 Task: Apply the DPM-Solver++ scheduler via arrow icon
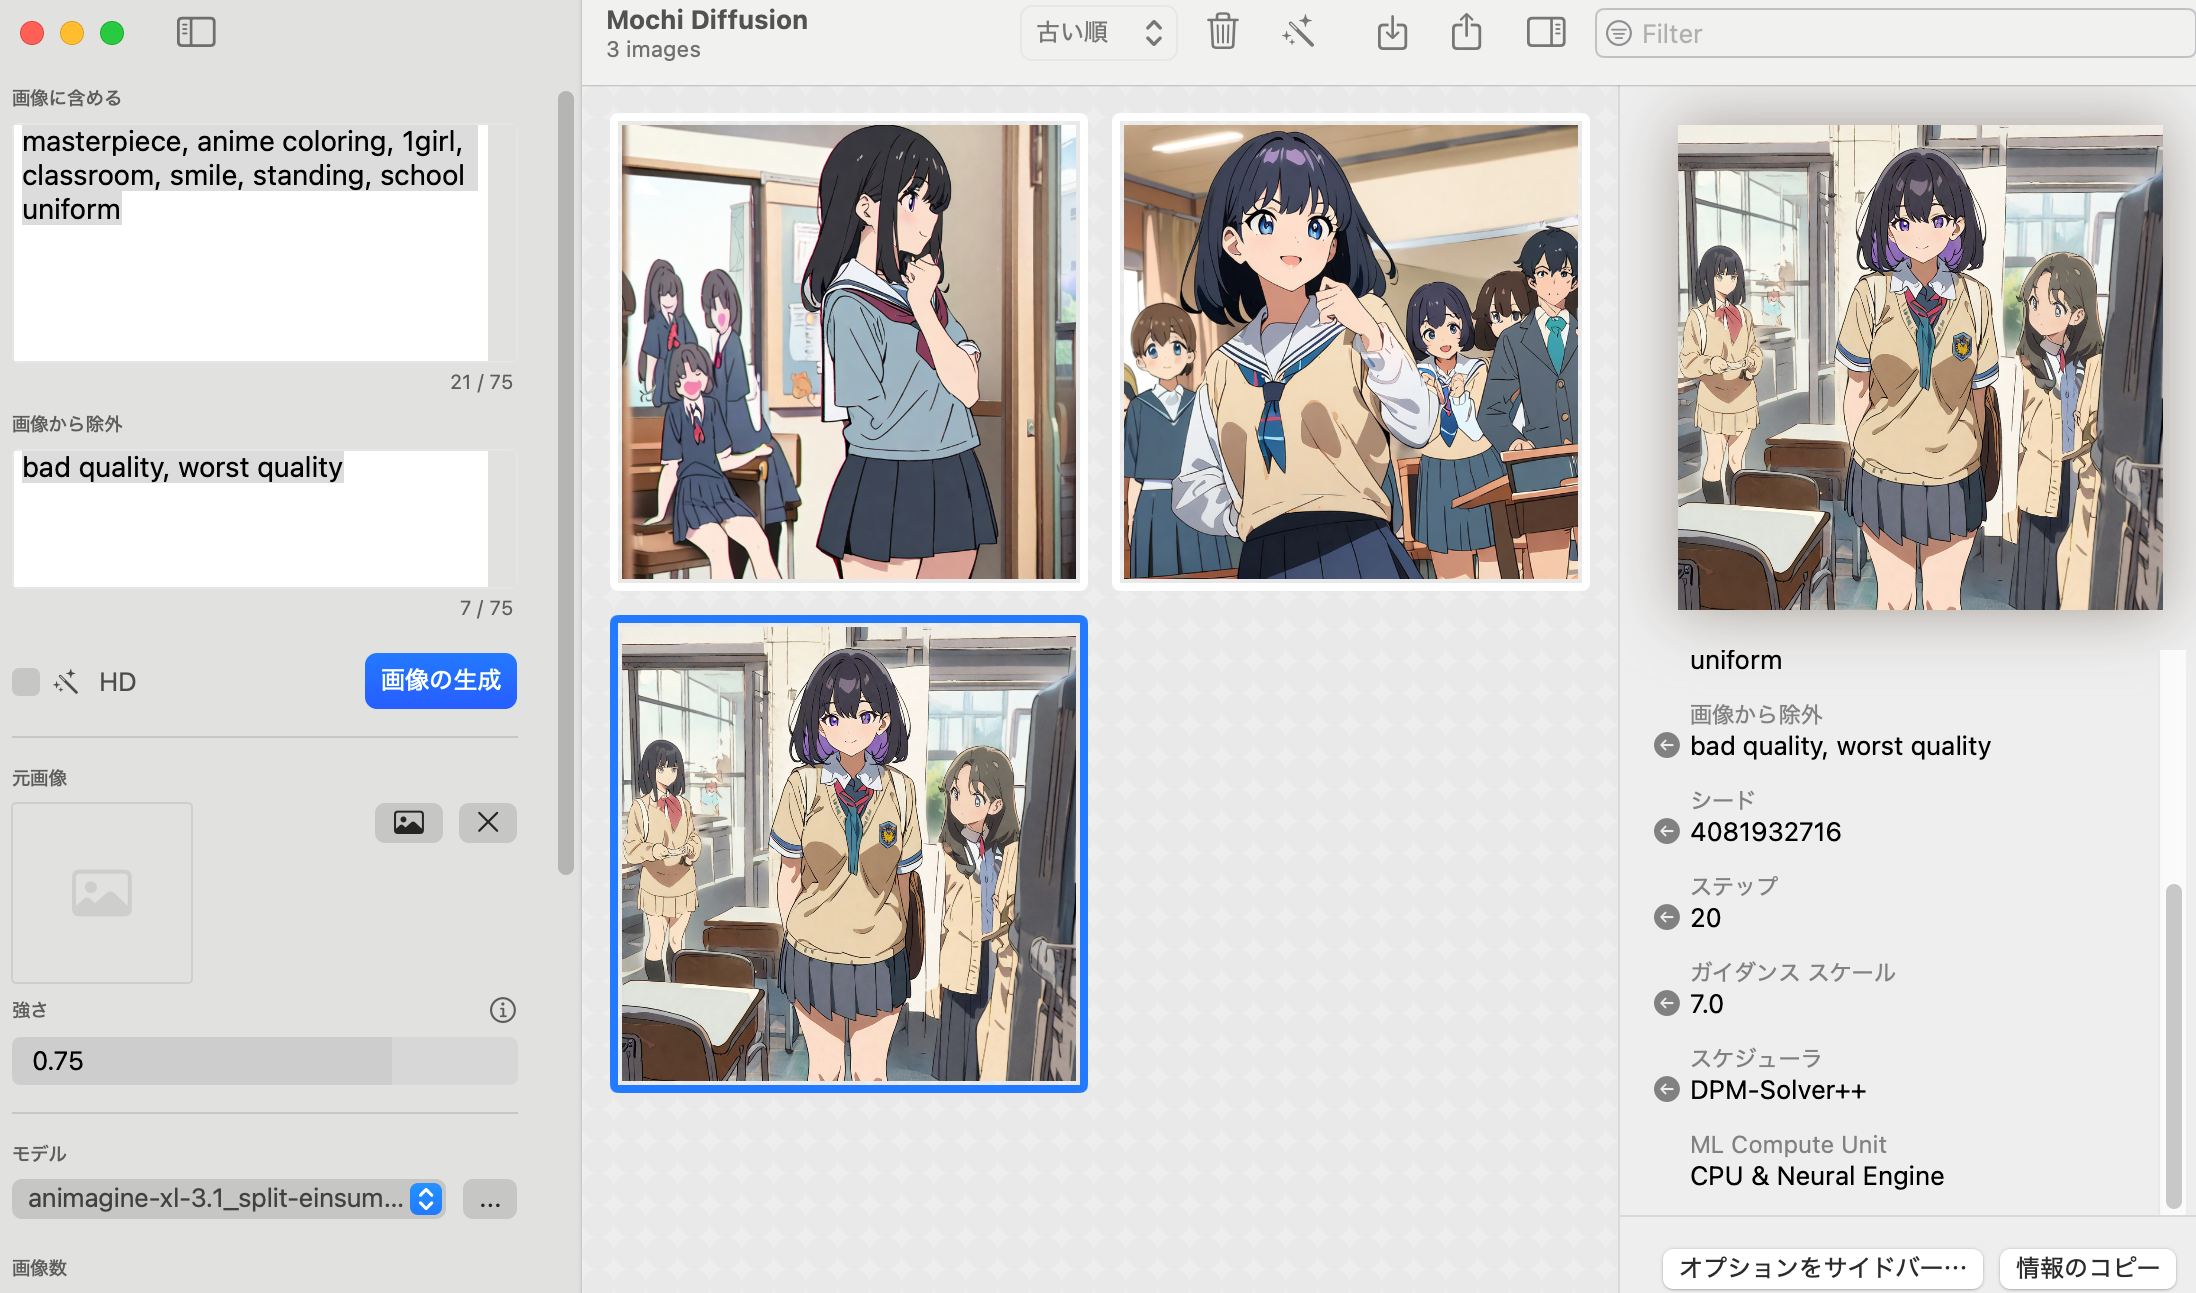pyautogui.click(x=1666, y=1090)
